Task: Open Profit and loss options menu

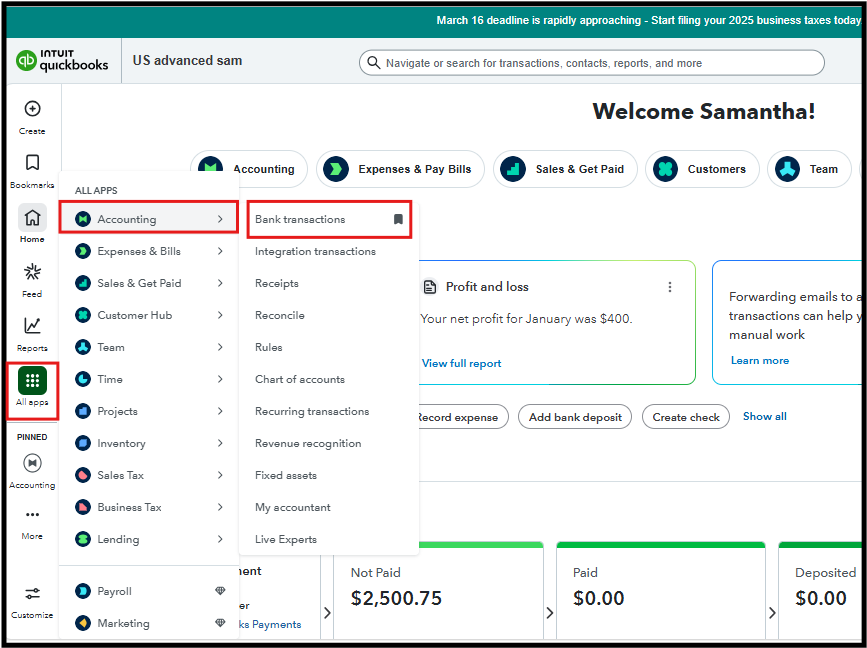Action: pyautogui.click(x=670, y=287)
